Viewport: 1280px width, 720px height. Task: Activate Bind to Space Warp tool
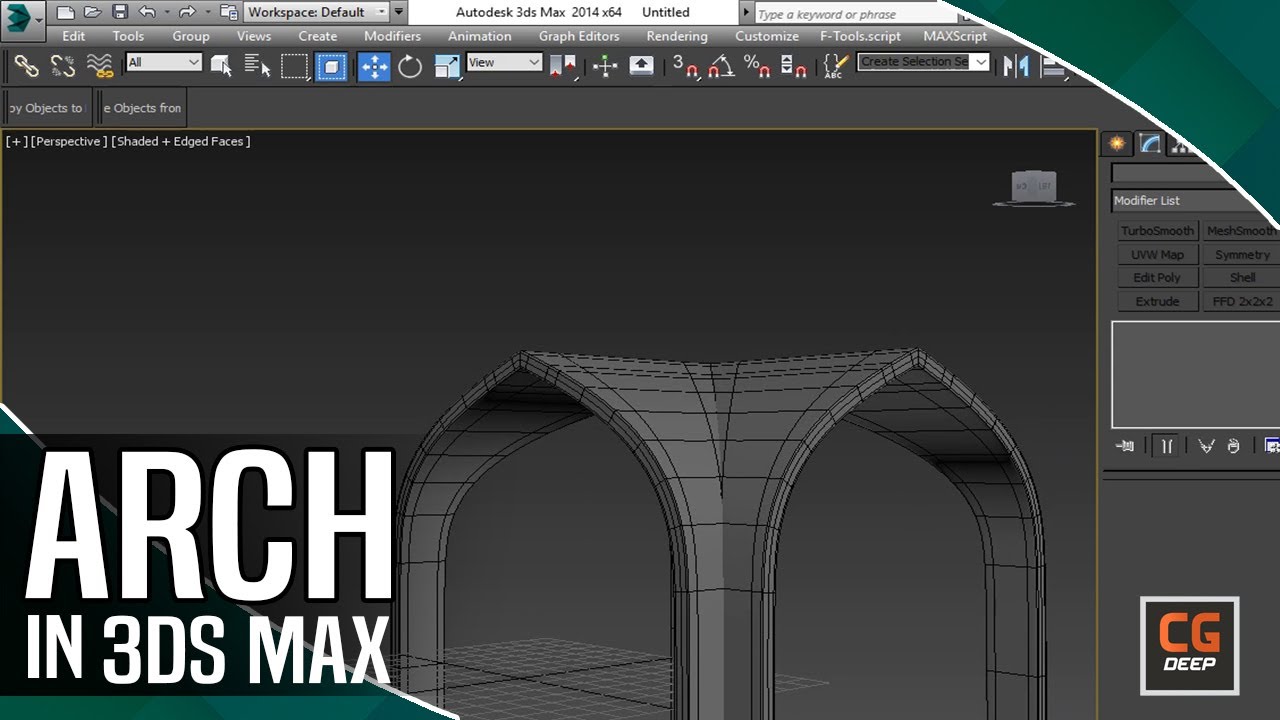[99, 66]
